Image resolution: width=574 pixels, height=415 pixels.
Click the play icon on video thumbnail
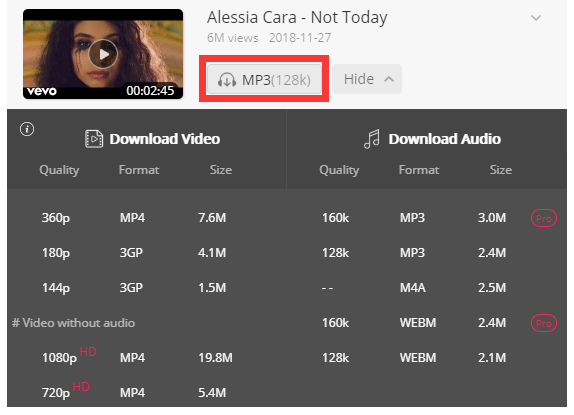coord(103,54)
